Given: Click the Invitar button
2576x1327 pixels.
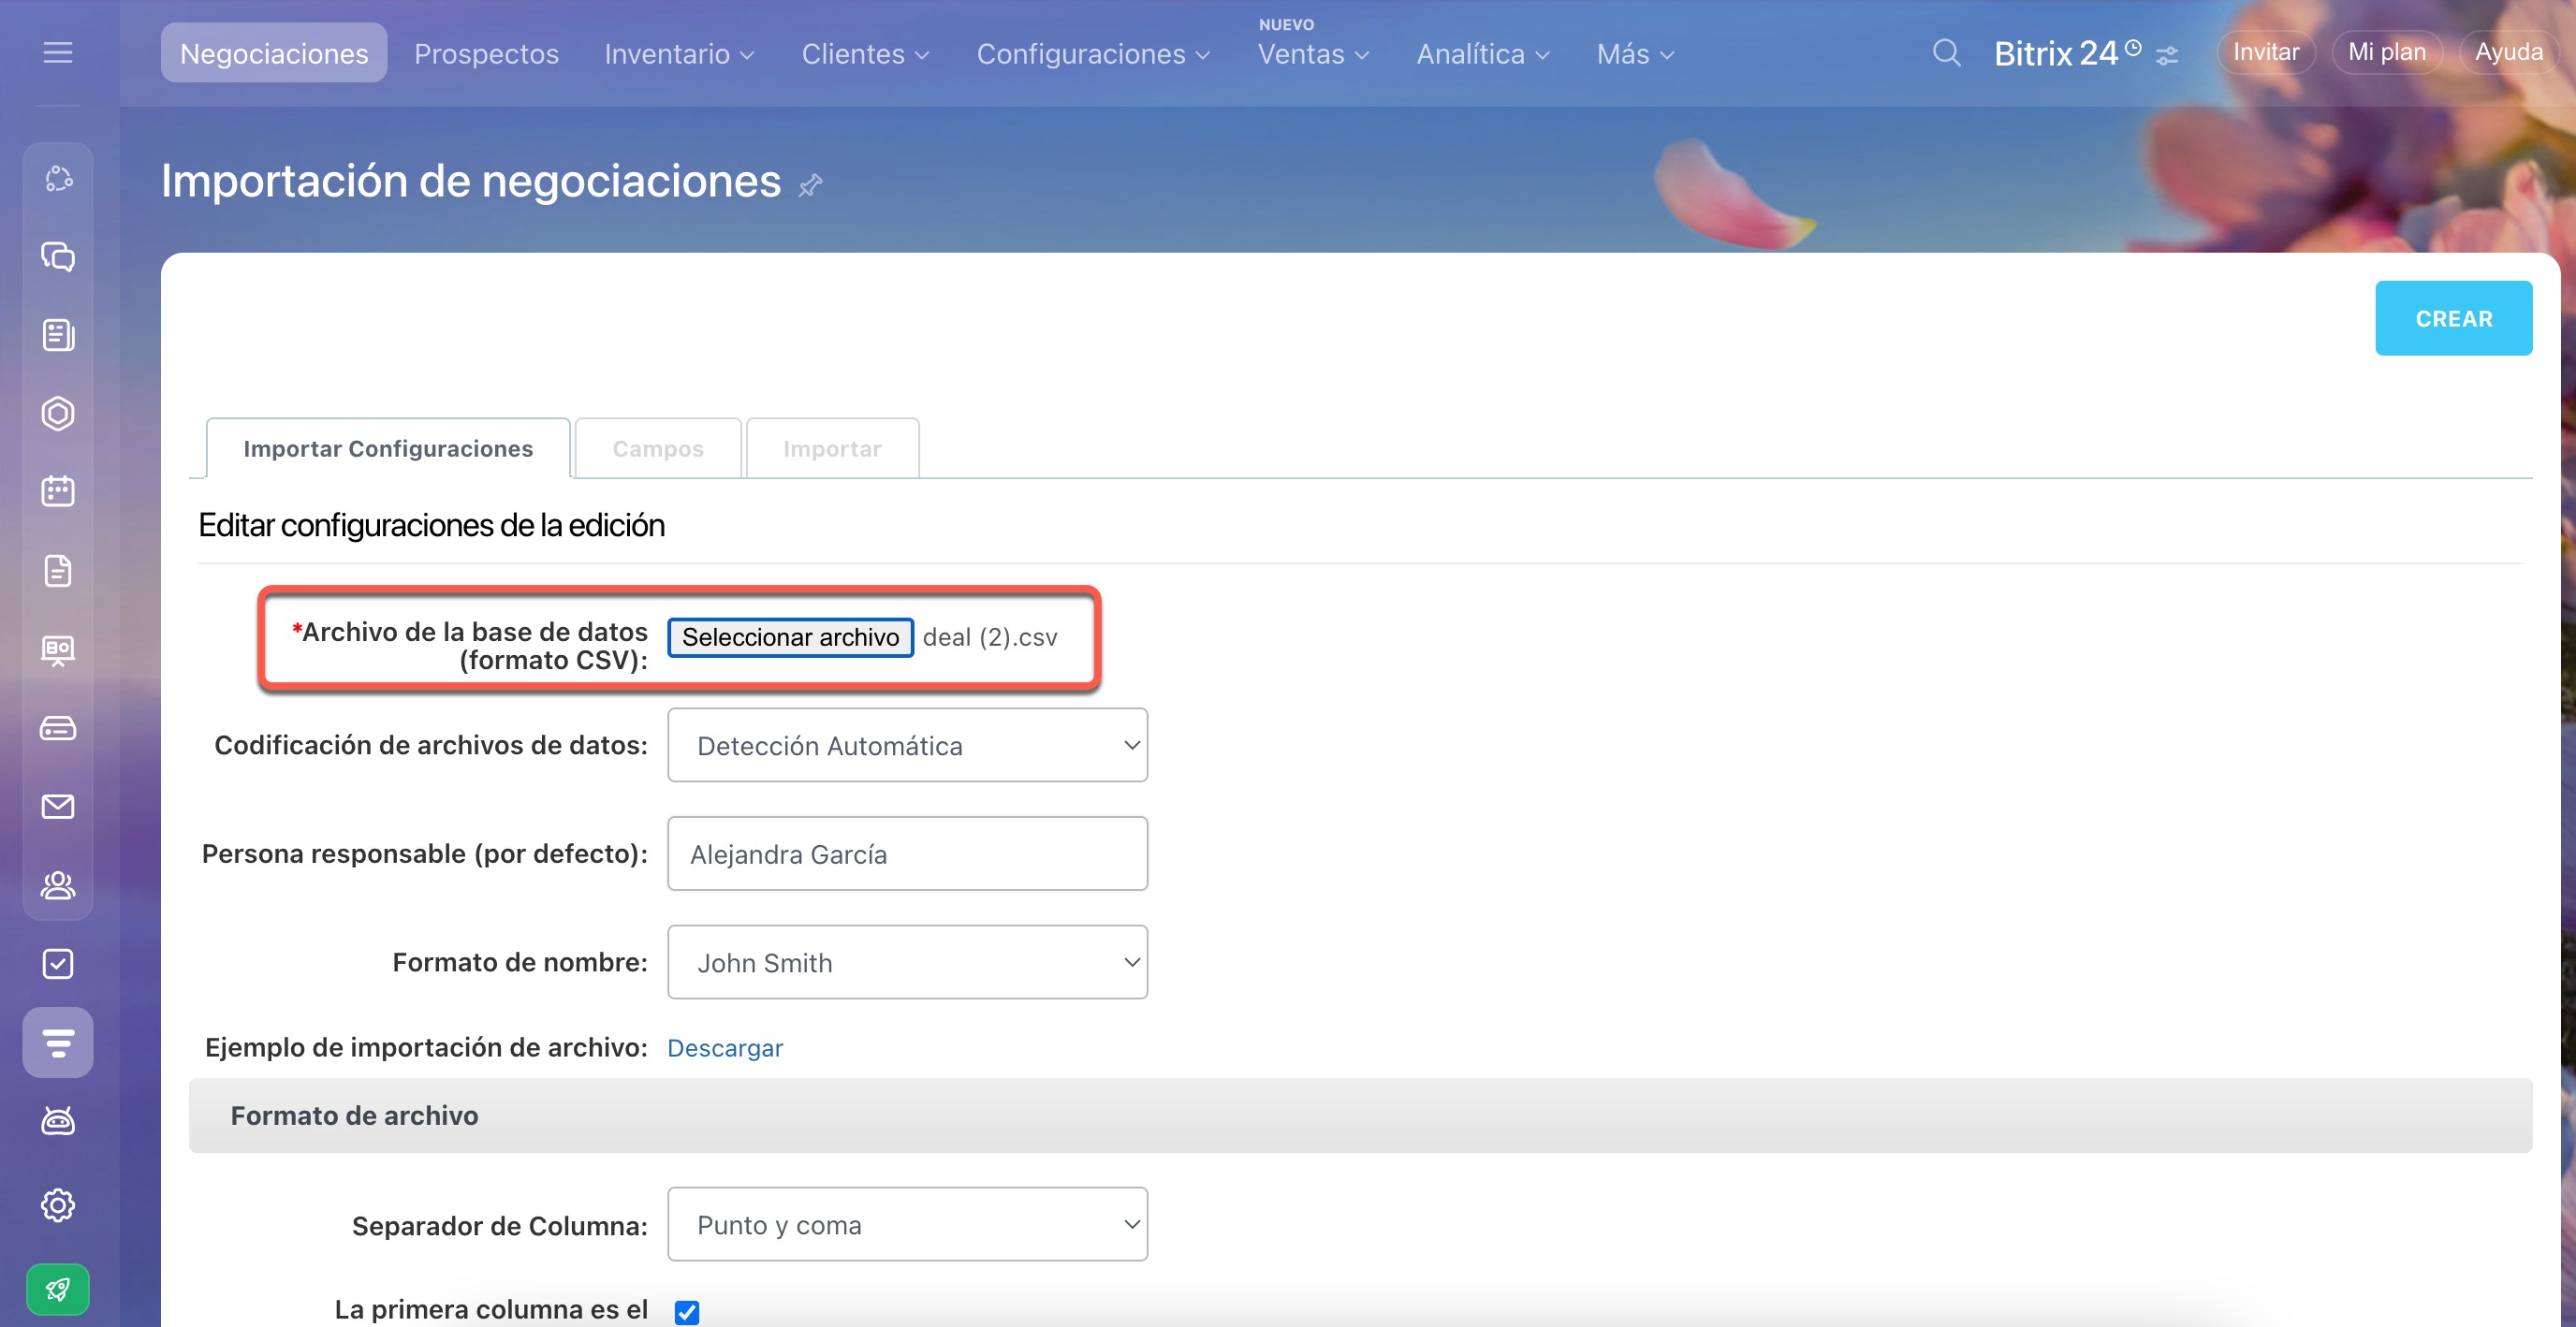Looking at the screenshot, I should click(2265, 52).
